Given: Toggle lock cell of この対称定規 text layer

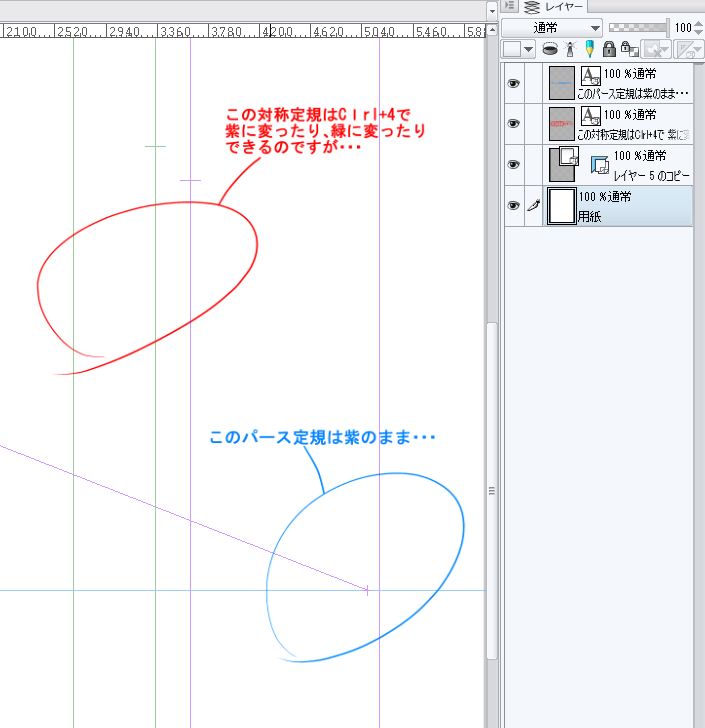Looking at the screenshot, I should point(534,124).
